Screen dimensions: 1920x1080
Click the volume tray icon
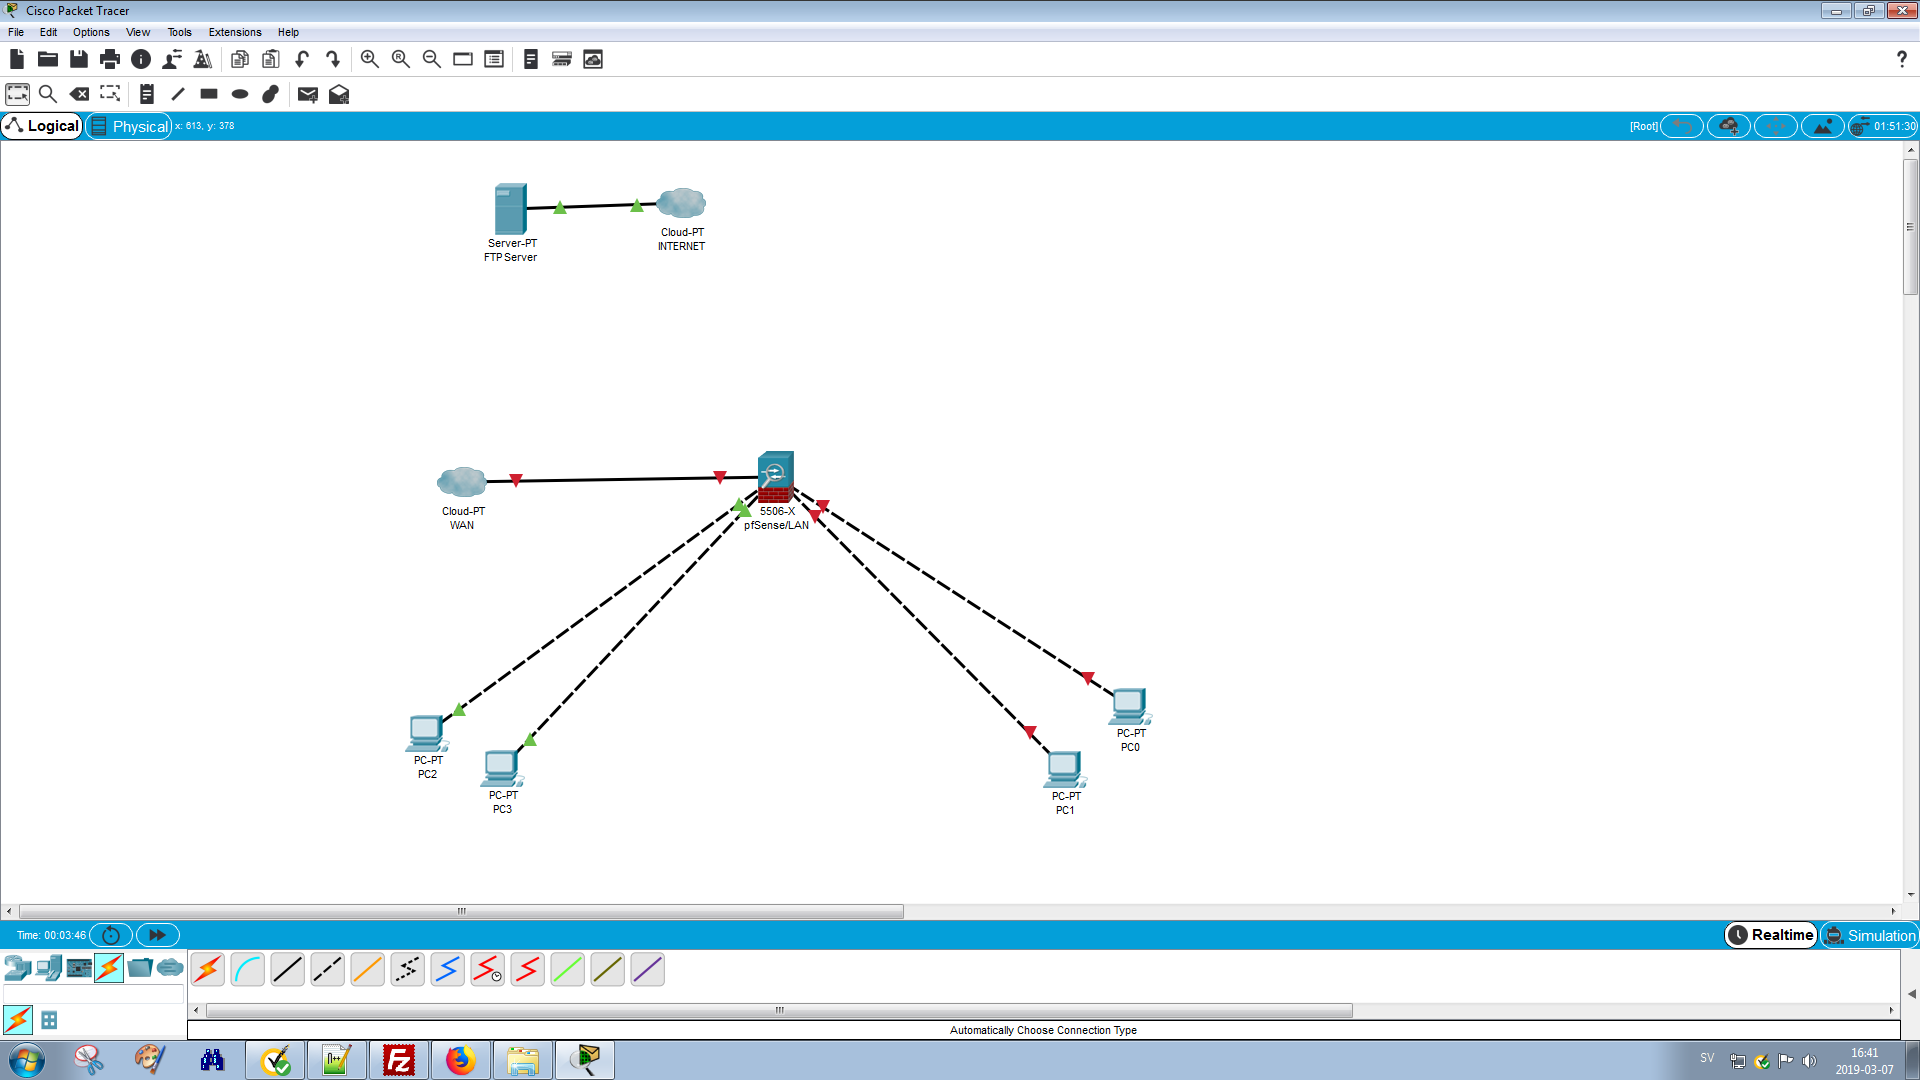pos(1810,1061)
